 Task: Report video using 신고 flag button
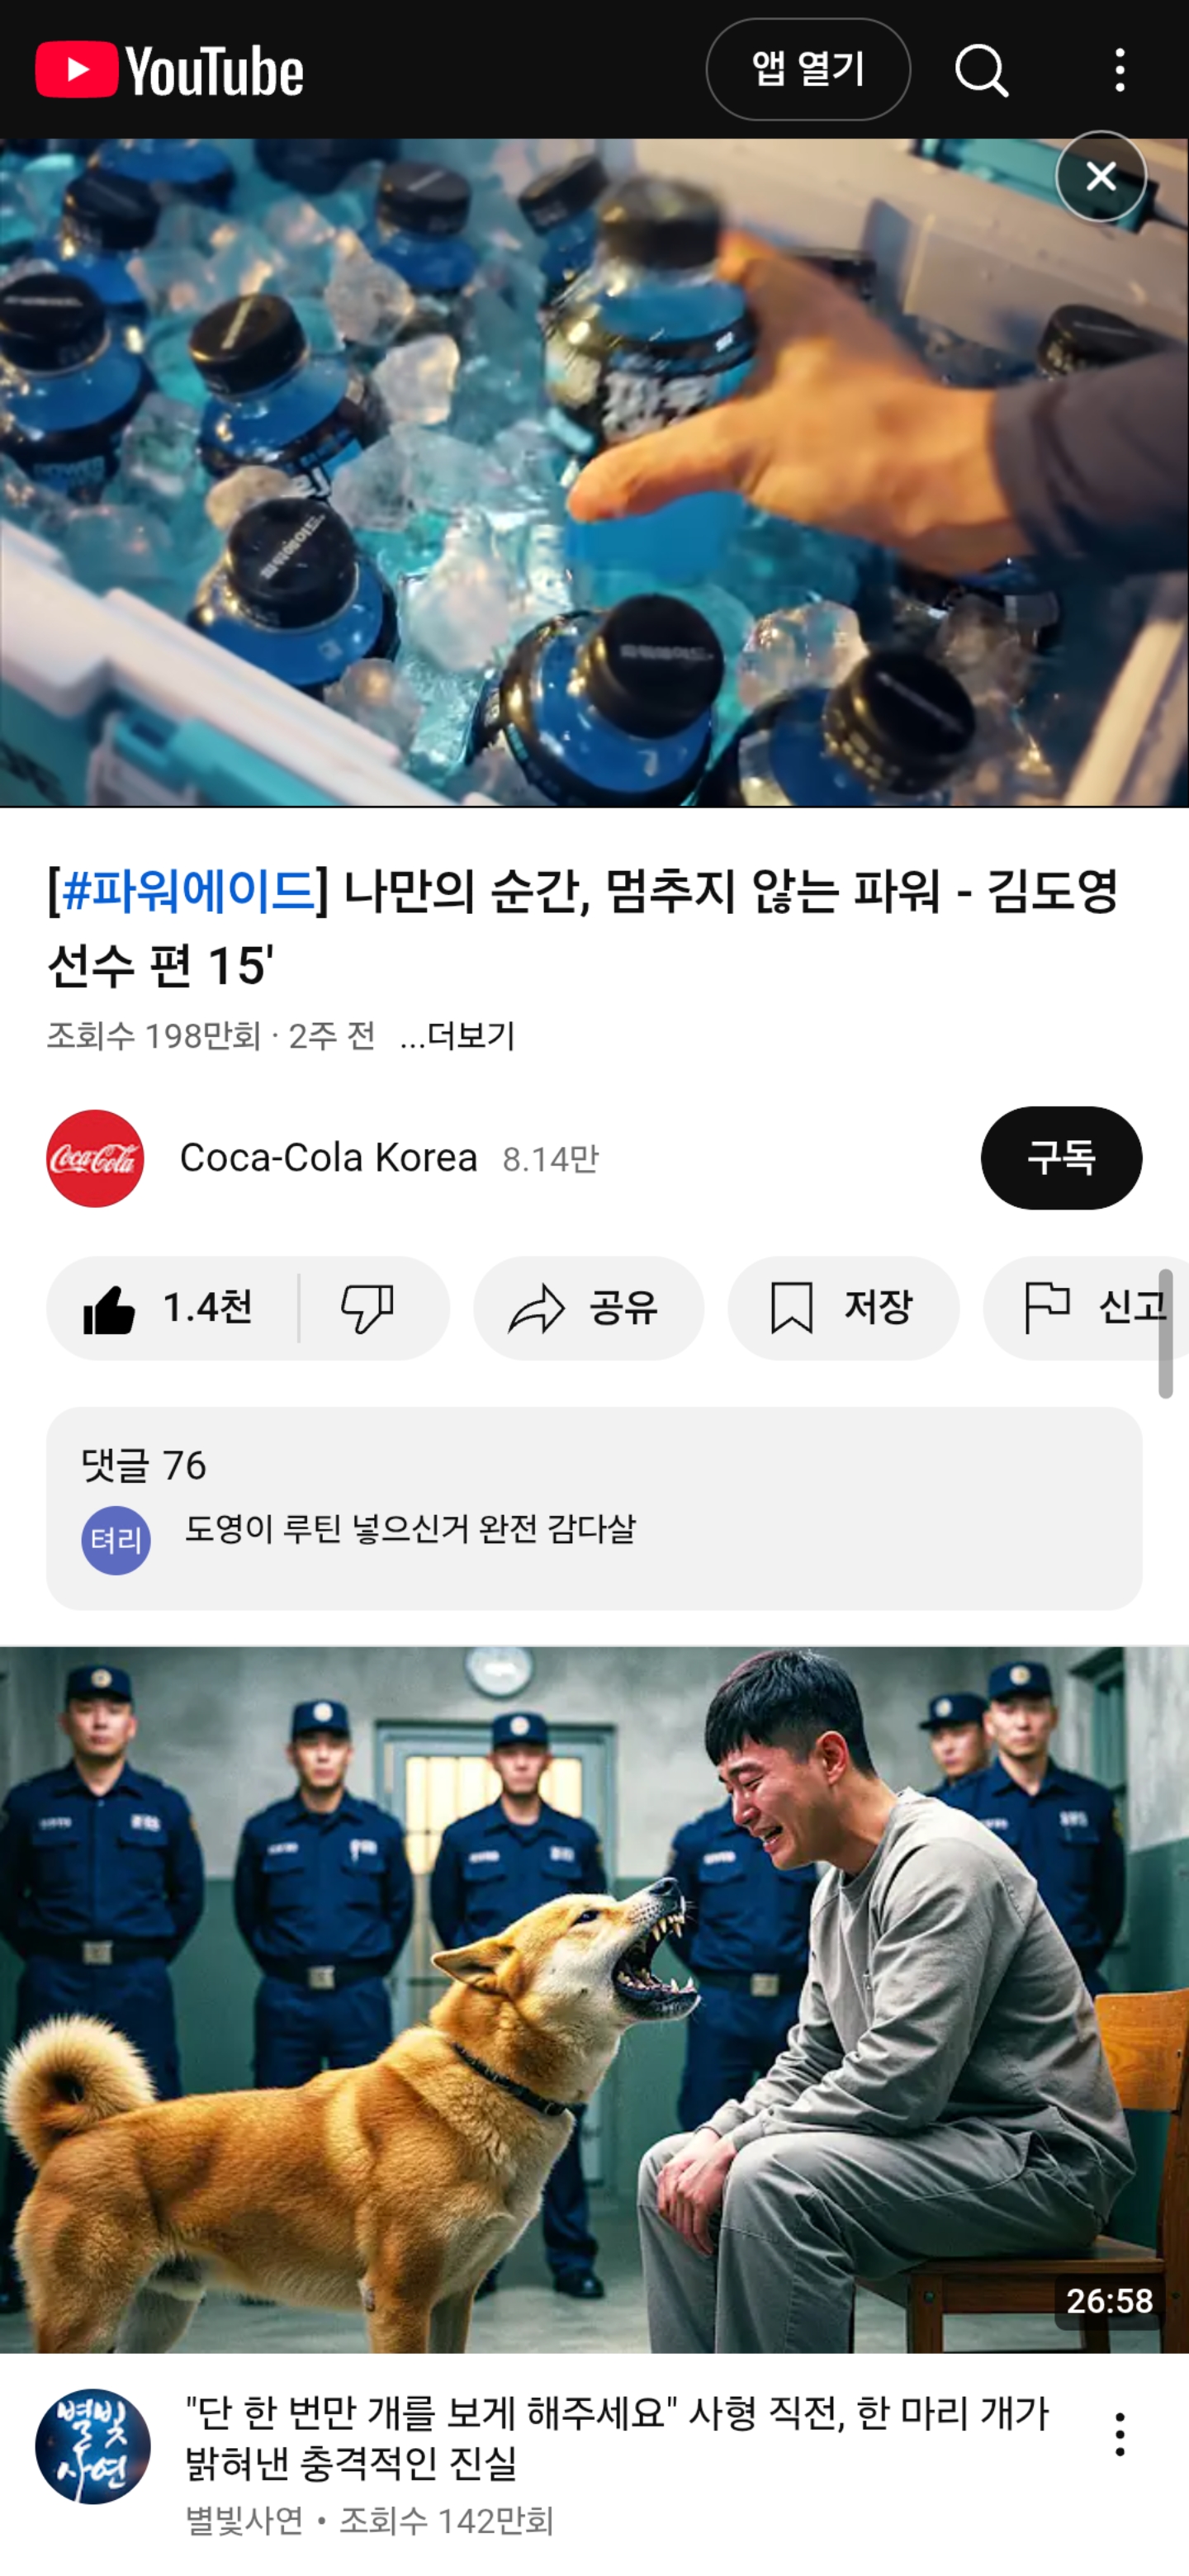(1086, 1308)
